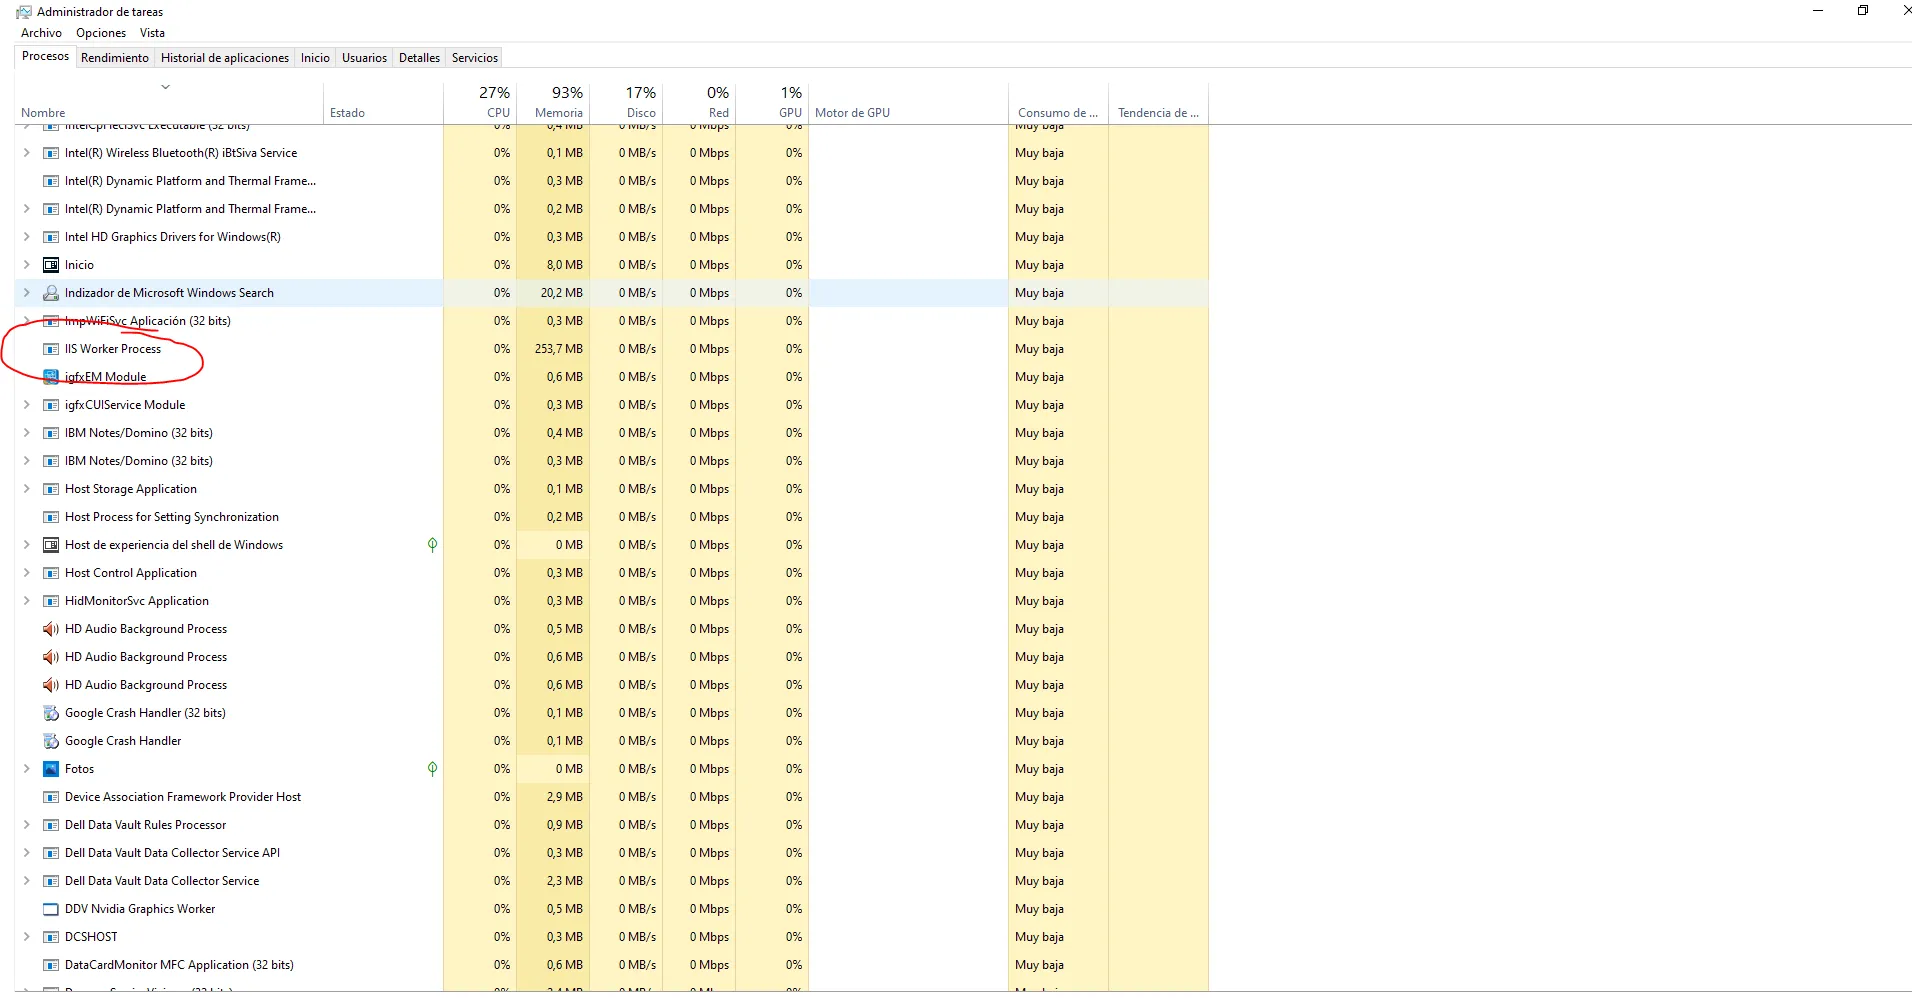
Task: Click the IIS Worker Process icon
Action: coord(51,349)
